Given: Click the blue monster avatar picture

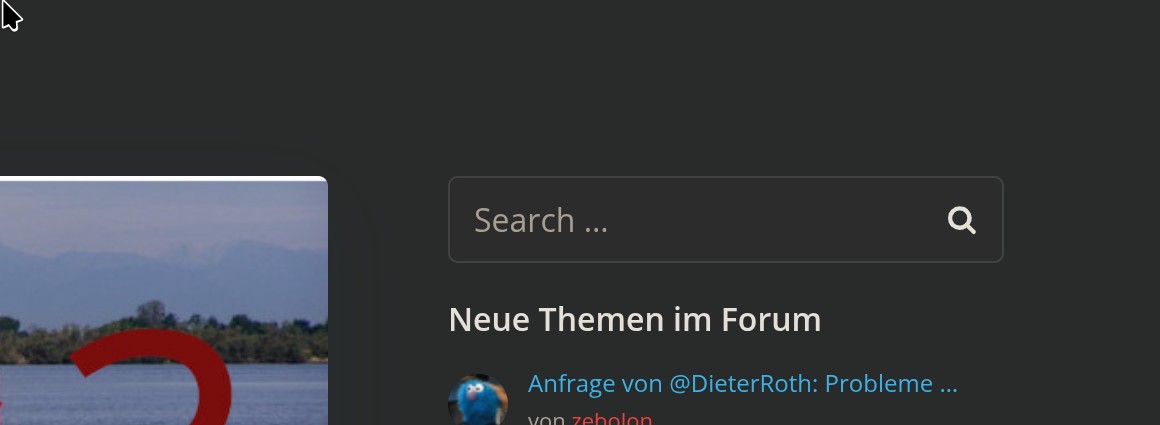Looking at the screenshot, I should (478, 401).
